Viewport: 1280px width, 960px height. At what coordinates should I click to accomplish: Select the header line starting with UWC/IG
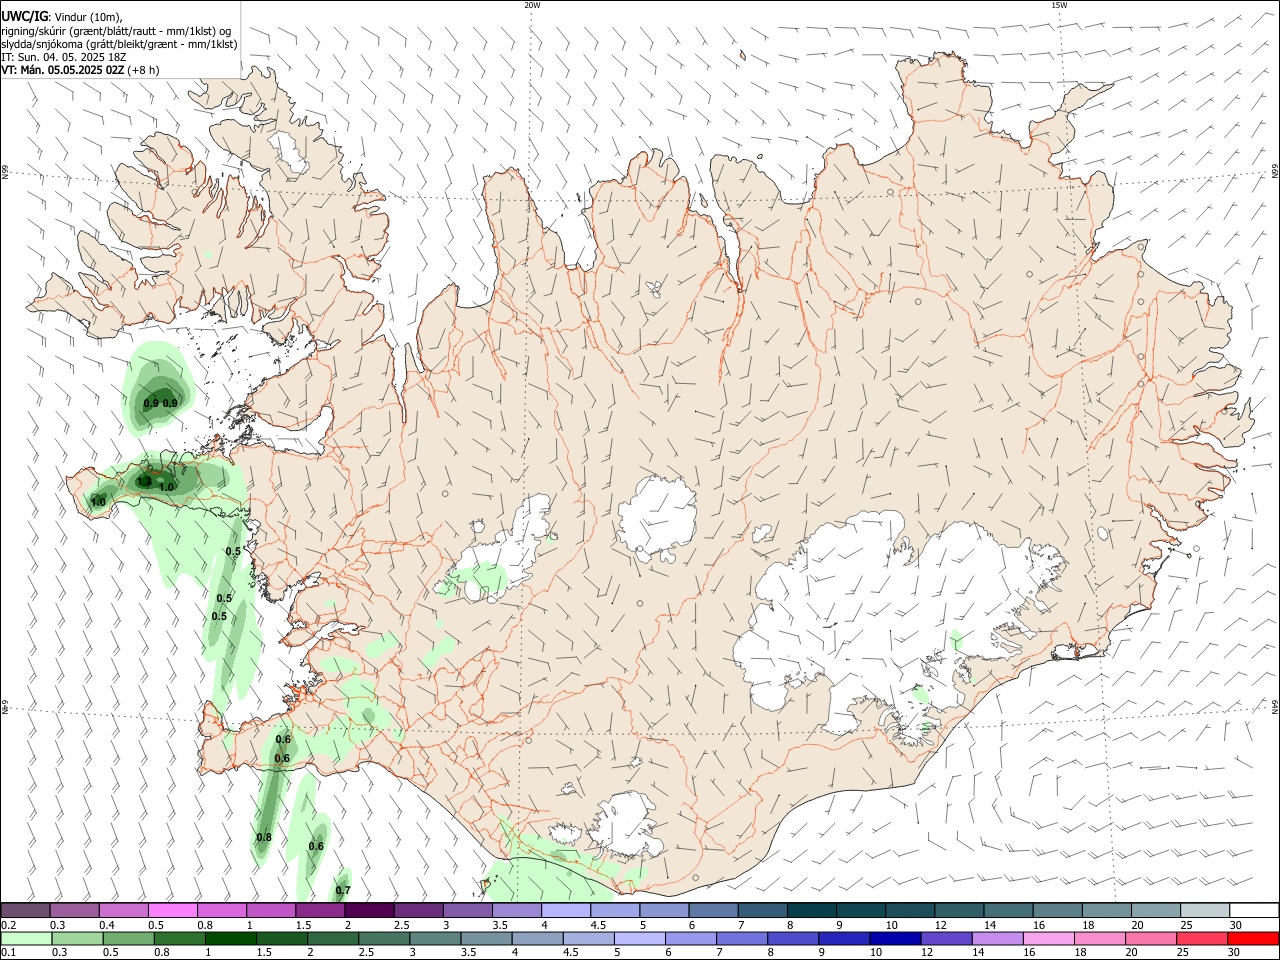[x=62, y=15]
